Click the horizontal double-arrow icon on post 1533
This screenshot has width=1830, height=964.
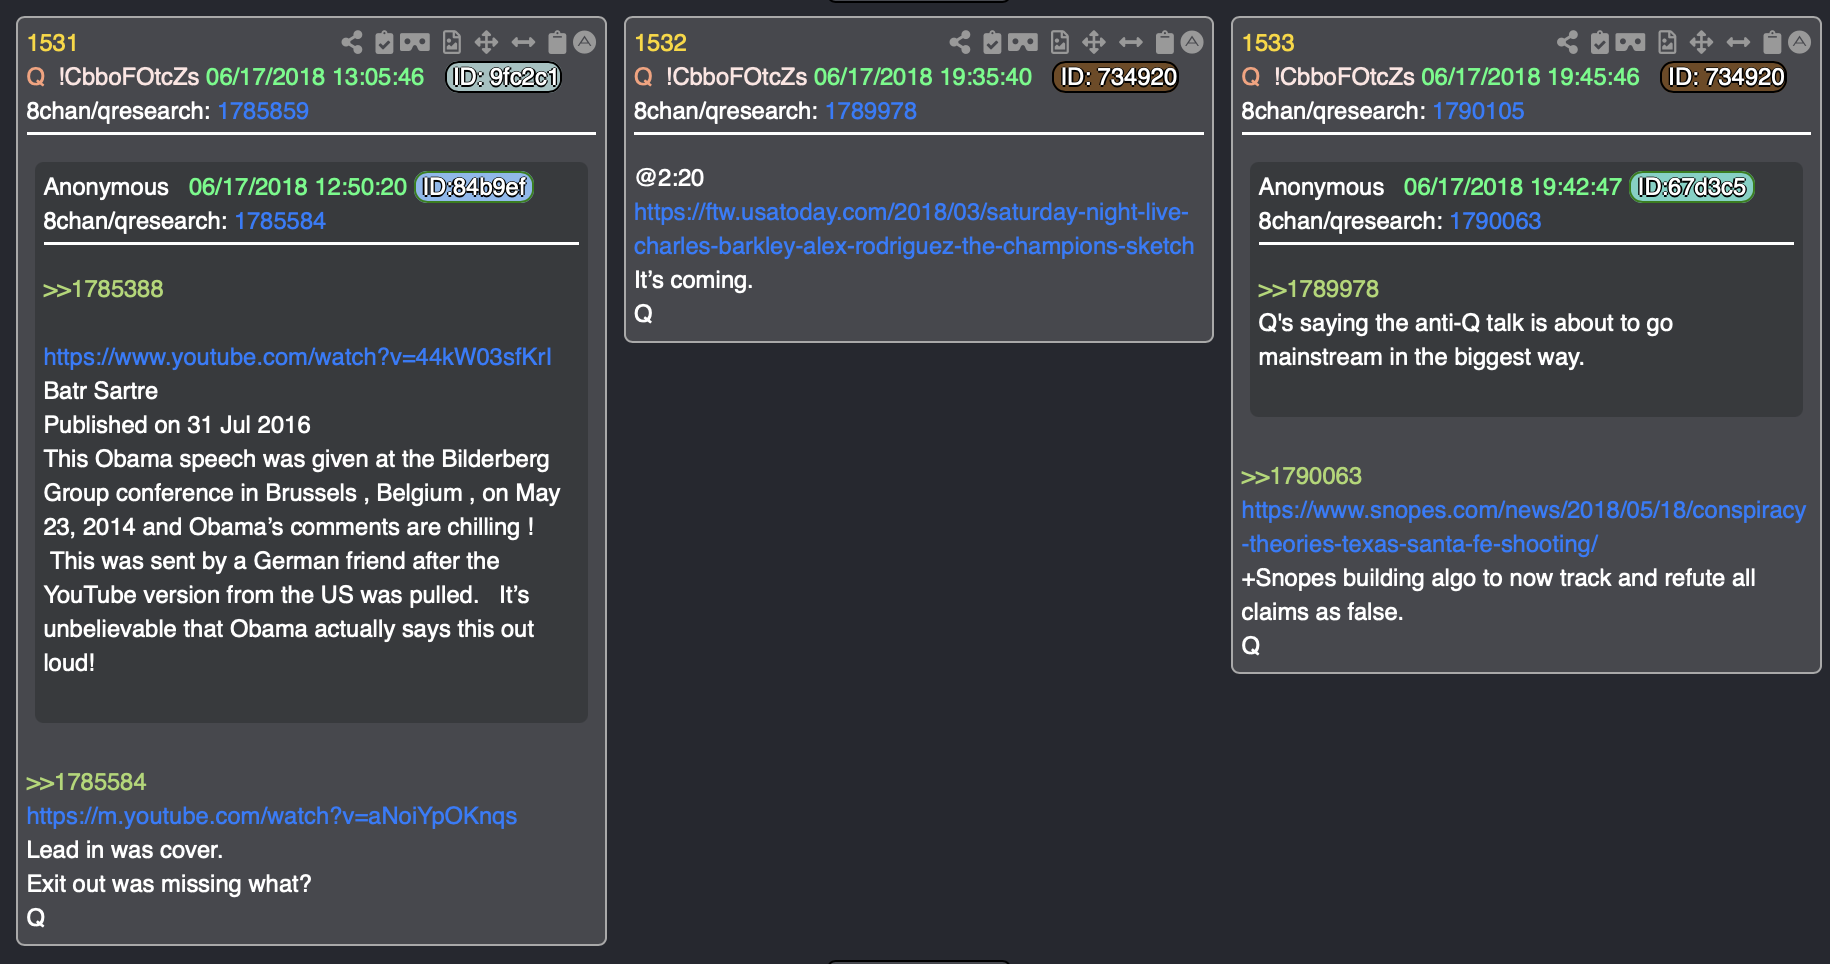coord(1739,42)
